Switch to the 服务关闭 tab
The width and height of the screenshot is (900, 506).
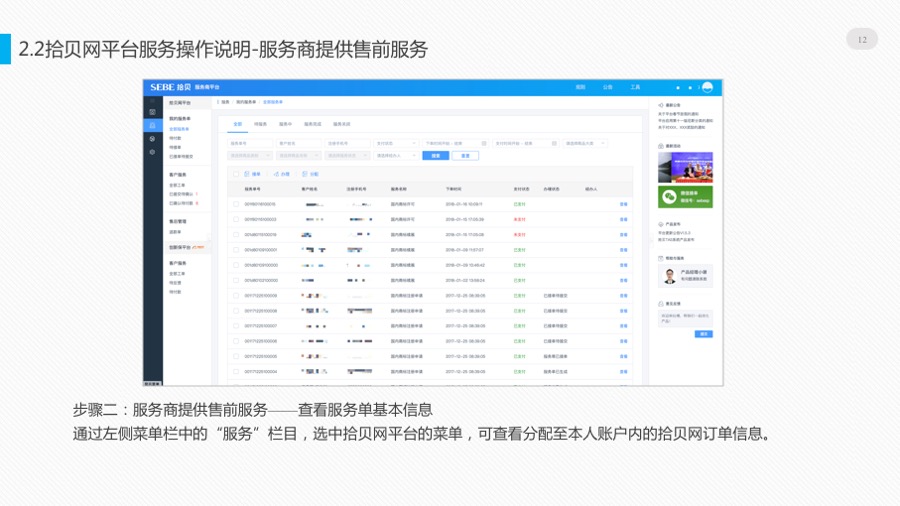pyautogui.click(x=342, y=124)
